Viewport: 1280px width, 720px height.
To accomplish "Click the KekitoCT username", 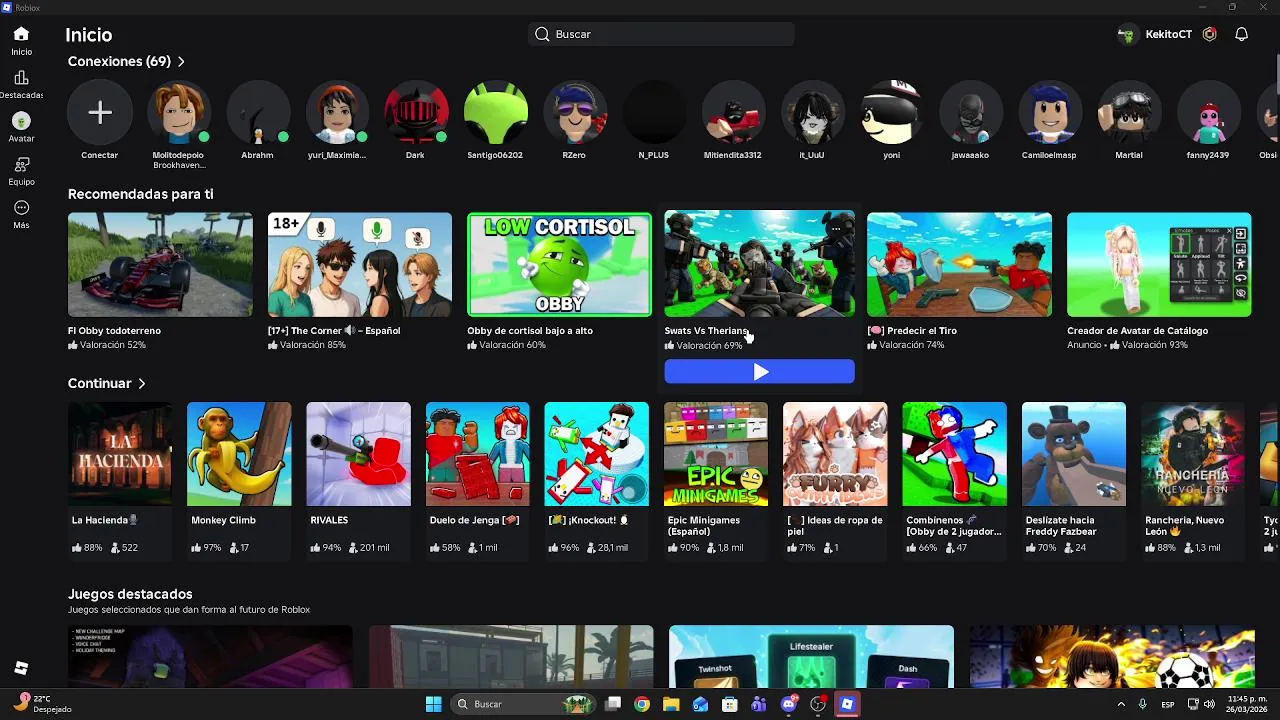I will pos(1169,34).
